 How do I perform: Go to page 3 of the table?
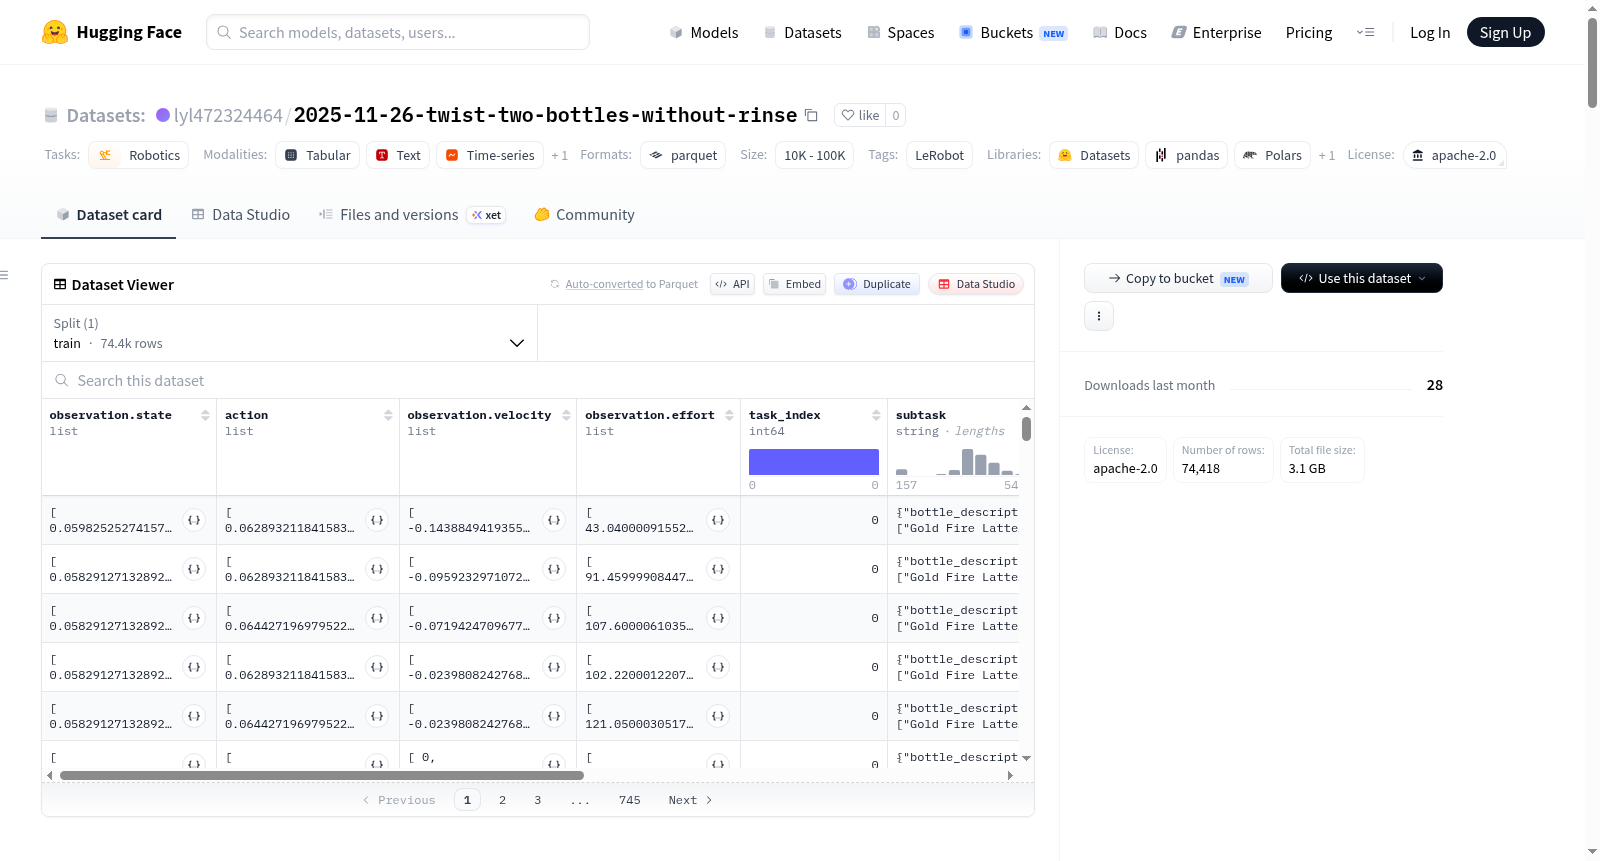coord(538,800)
